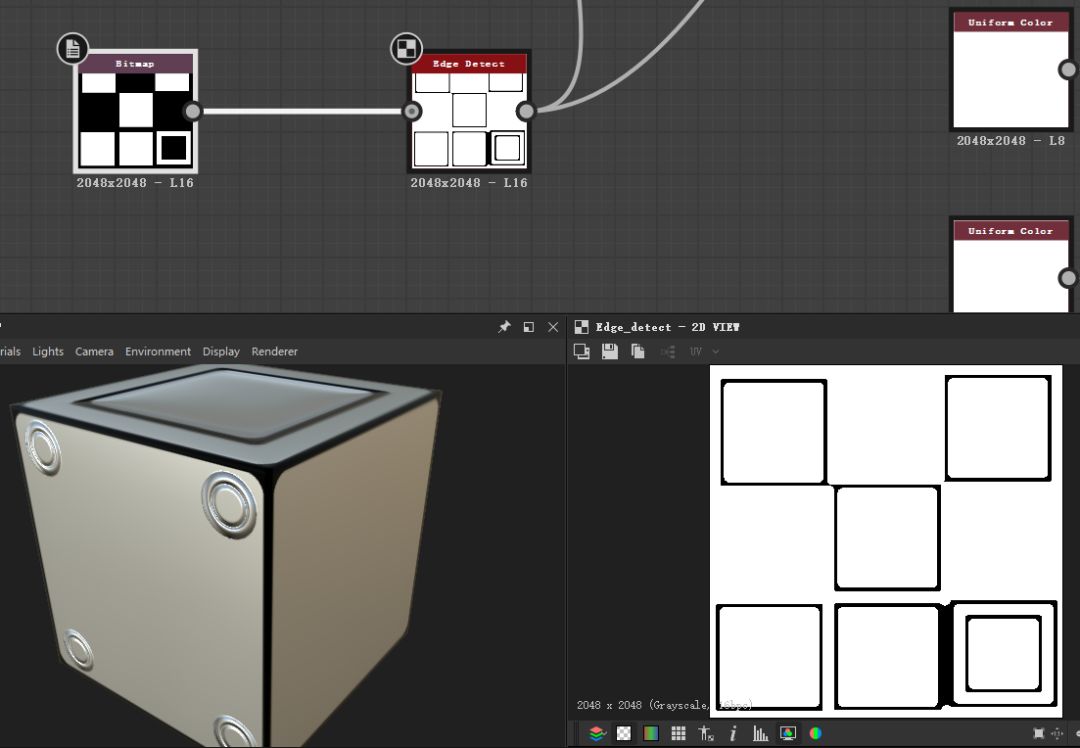Toggle the color gradient channel button

click(651, 733)
